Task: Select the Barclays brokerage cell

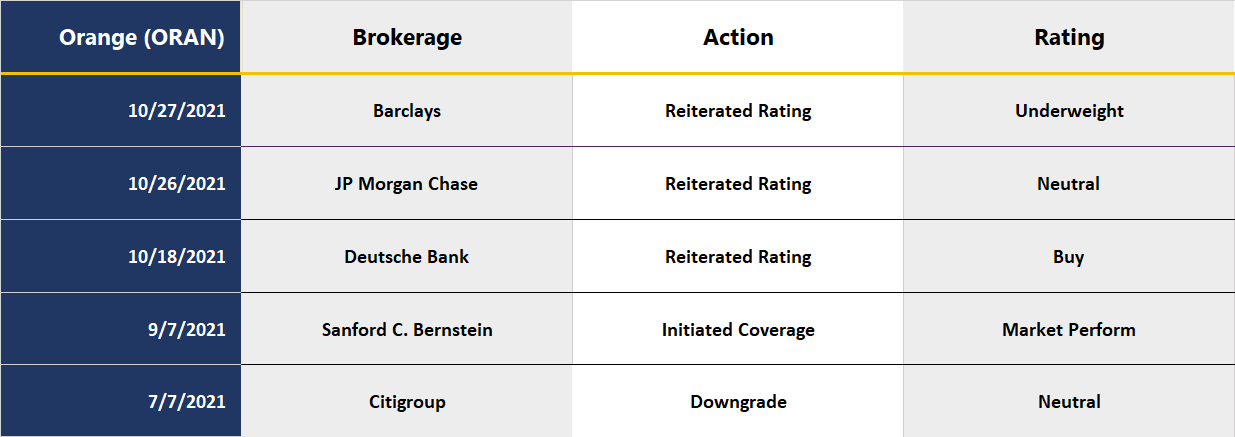Action: pyautogui.click(x=407, y=111)
